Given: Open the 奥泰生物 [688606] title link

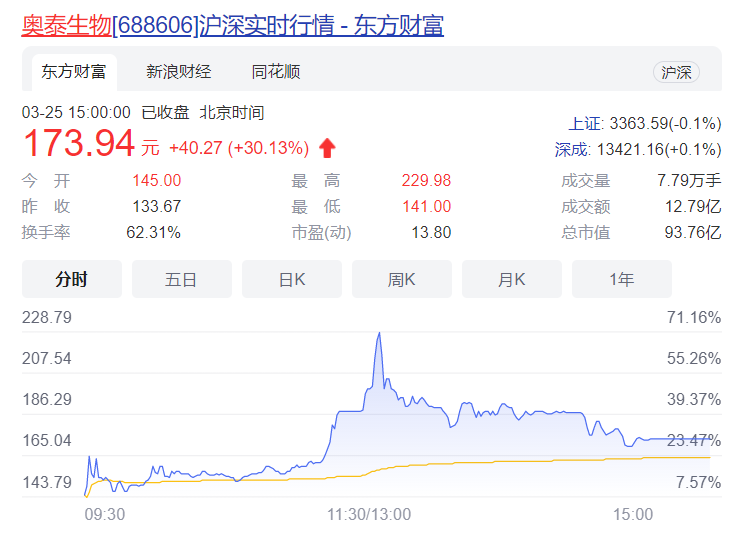Looking at the screenshot, I should (232, 25).
